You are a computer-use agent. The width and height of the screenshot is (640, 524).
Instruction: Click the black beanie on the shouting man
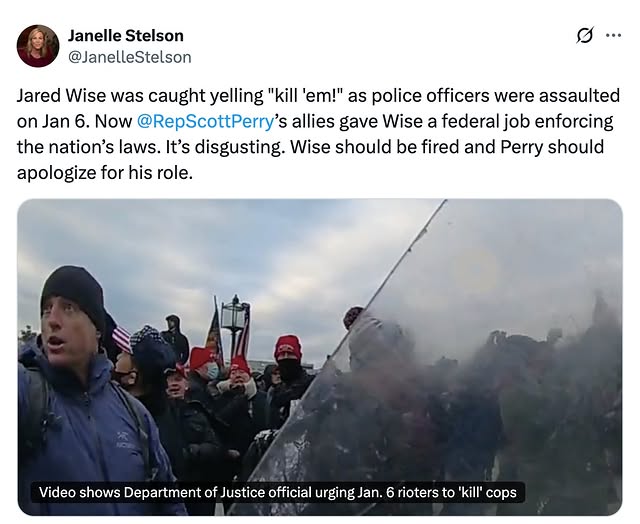pos(74,294)
